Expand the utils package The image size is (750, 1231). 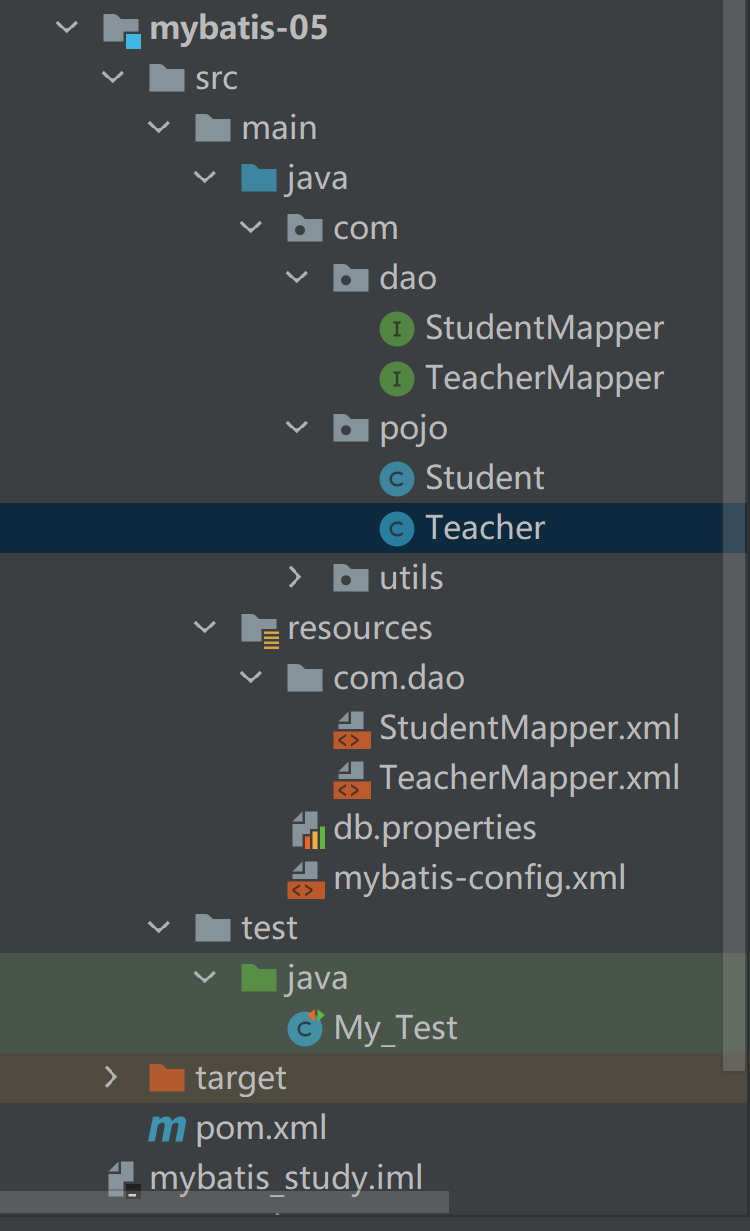[x=295, y=578]
